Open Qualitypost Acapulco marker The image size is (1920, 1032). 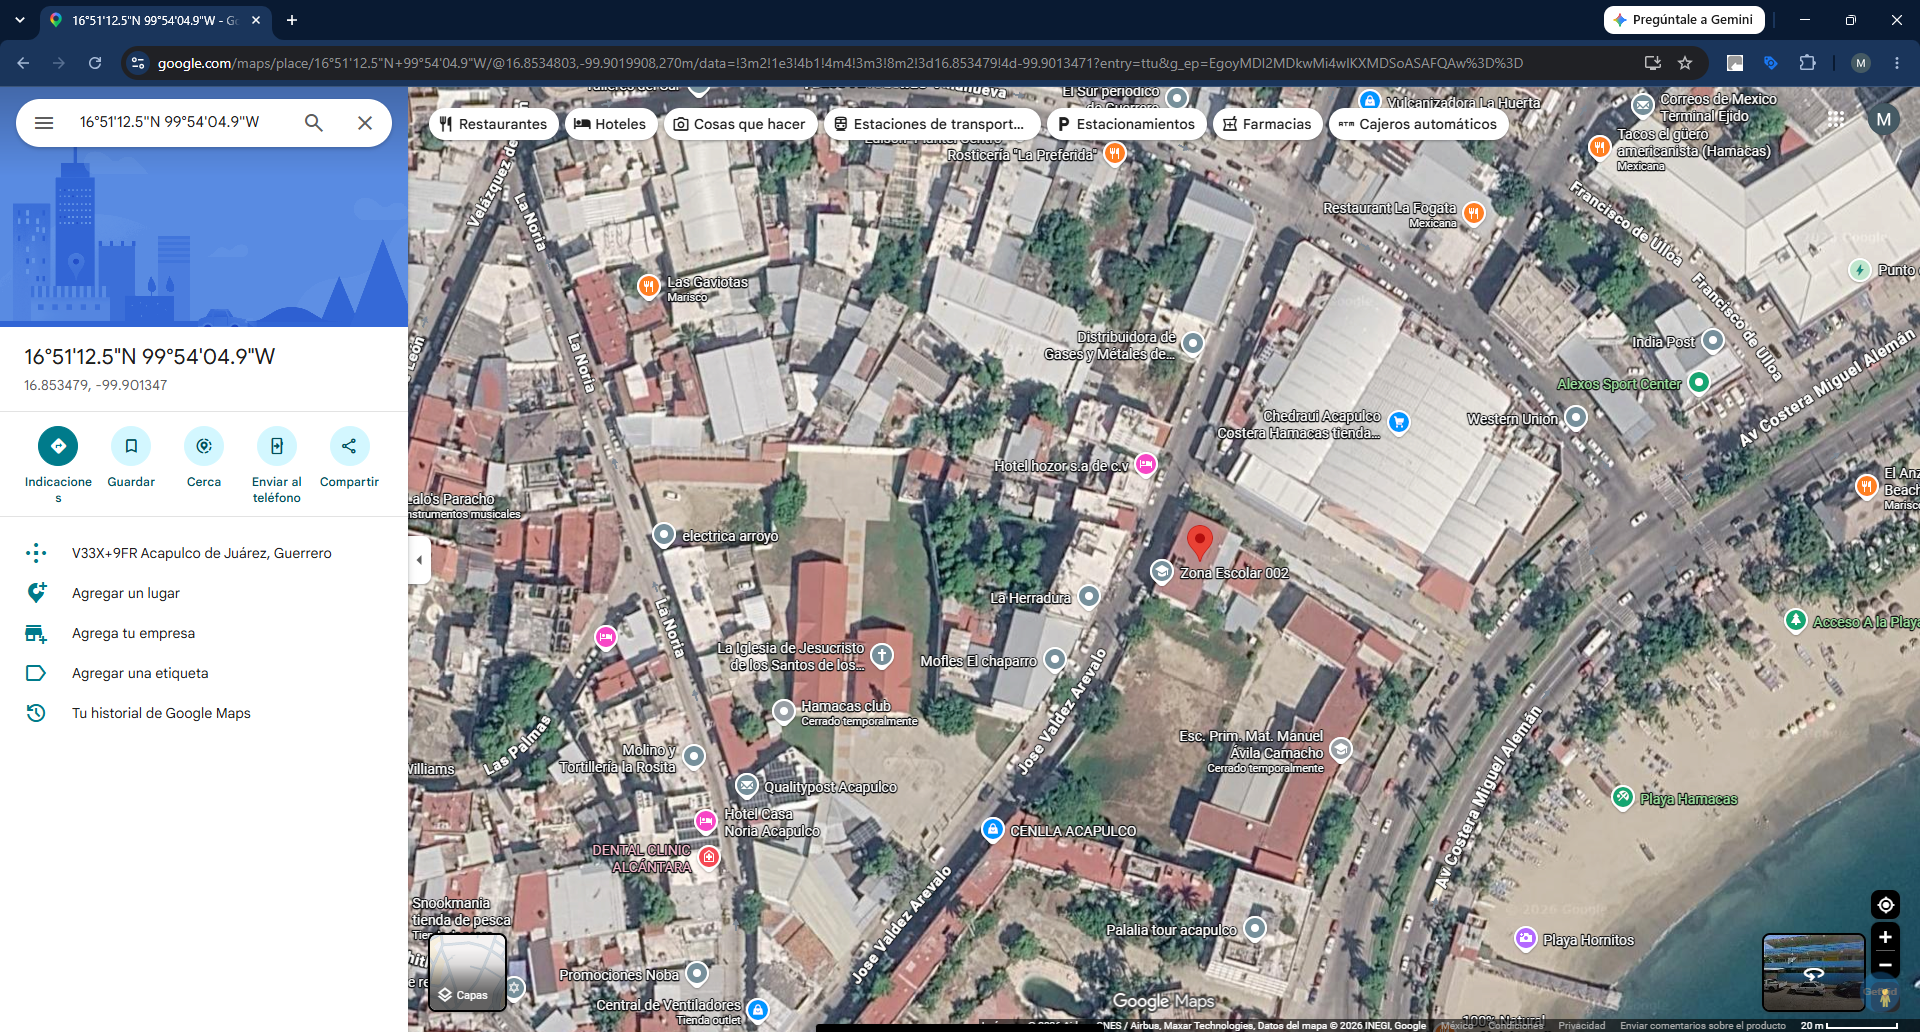[x=747, y=786]
